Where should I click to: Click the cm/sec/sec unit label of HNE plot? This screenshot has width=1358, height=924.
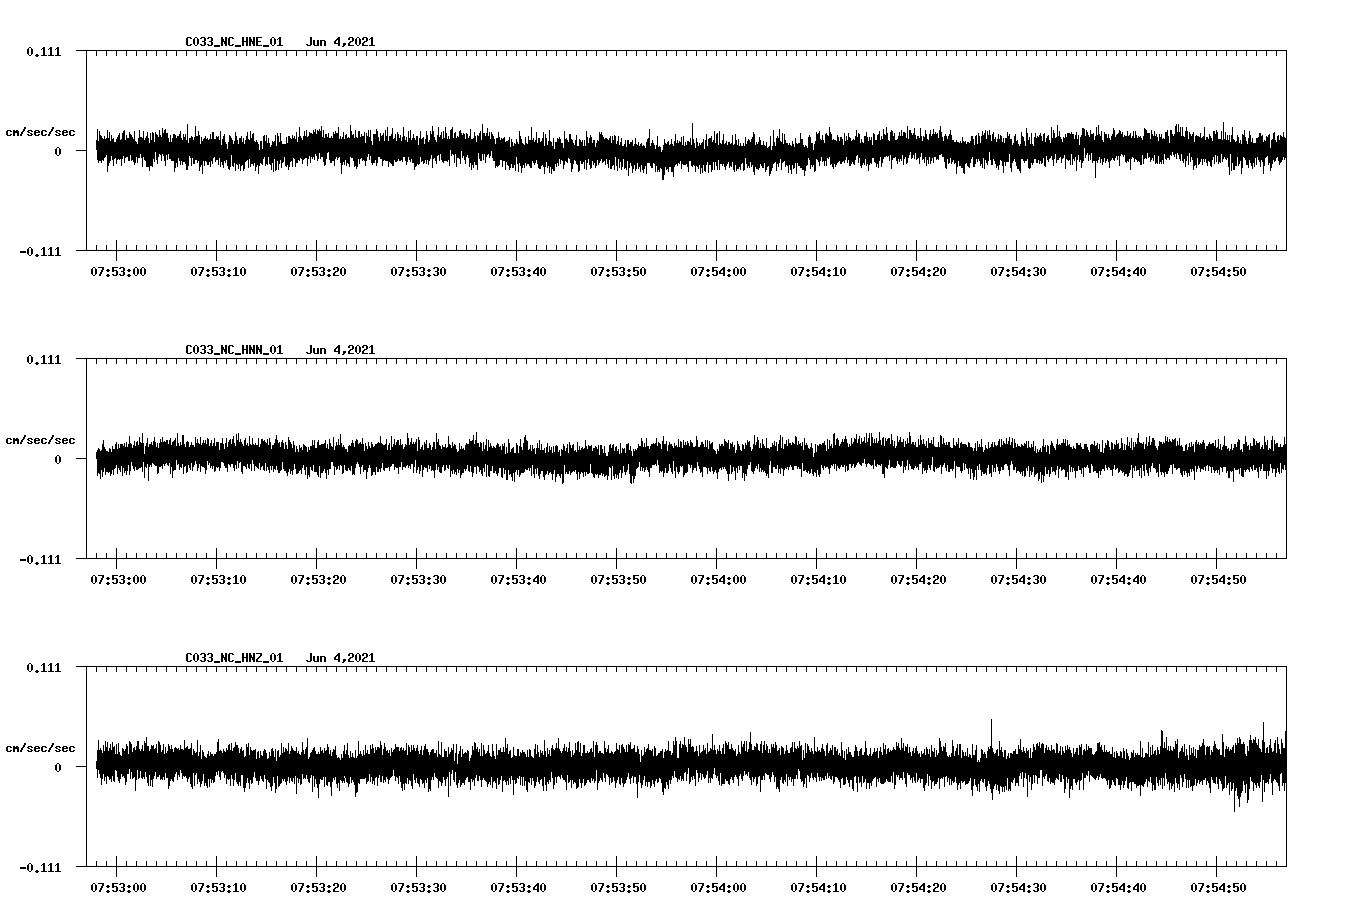40,132
